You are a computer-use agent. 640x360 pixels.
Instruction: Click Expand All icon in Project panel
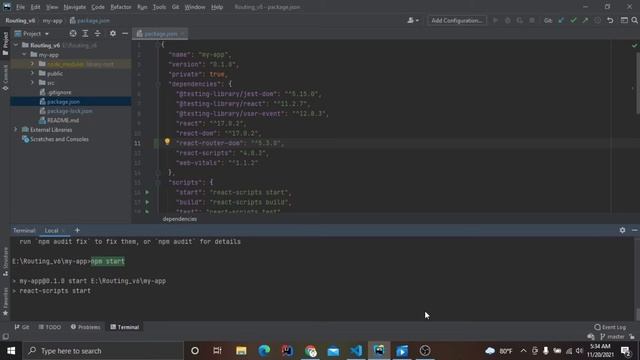(x=85, y=33)
